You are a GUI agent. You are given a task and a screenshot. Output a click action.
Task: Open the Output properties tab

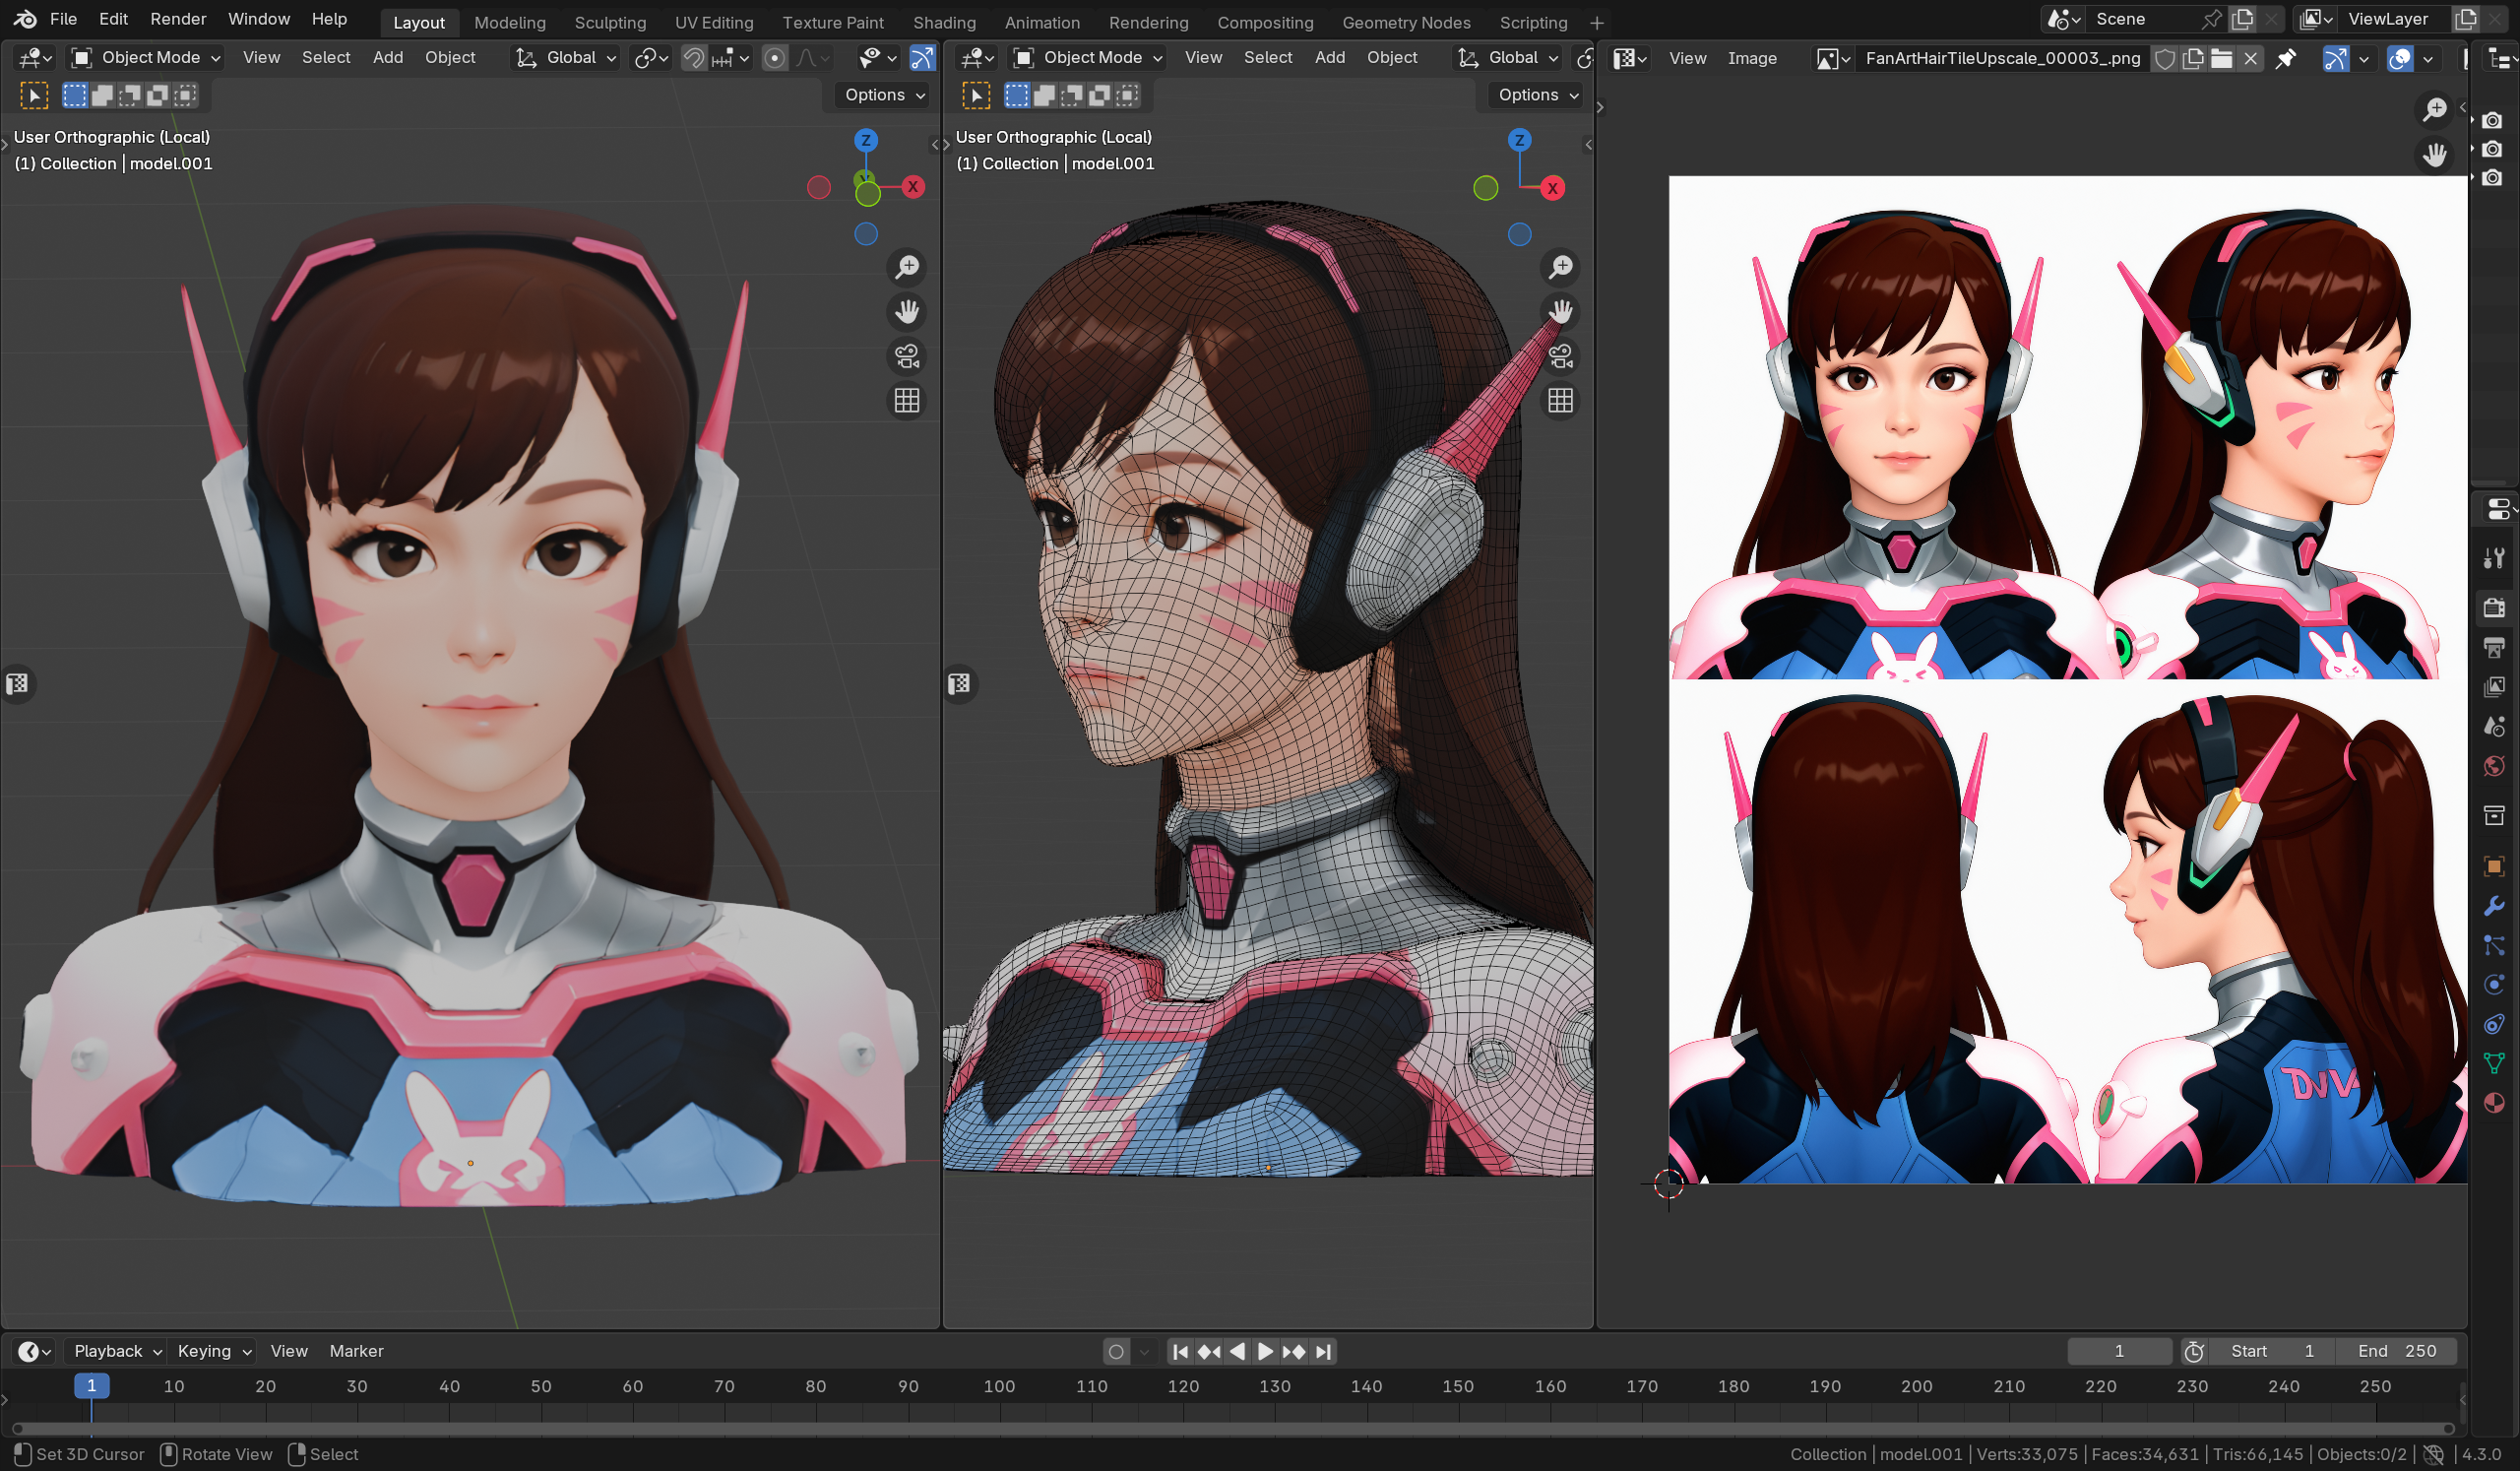(2494, 647)
